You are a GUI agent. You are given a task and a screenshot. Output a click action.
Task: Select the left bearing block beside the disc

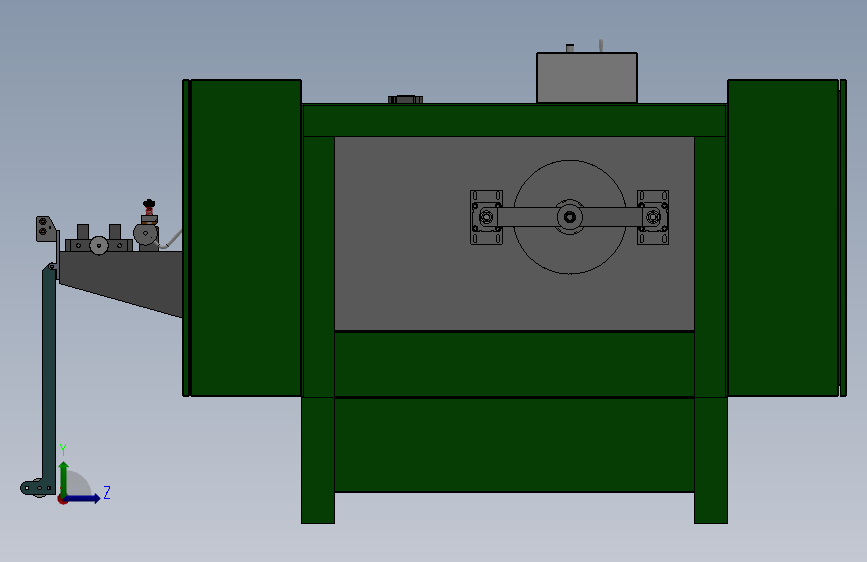pyautogui.click(x=486, y=217)
